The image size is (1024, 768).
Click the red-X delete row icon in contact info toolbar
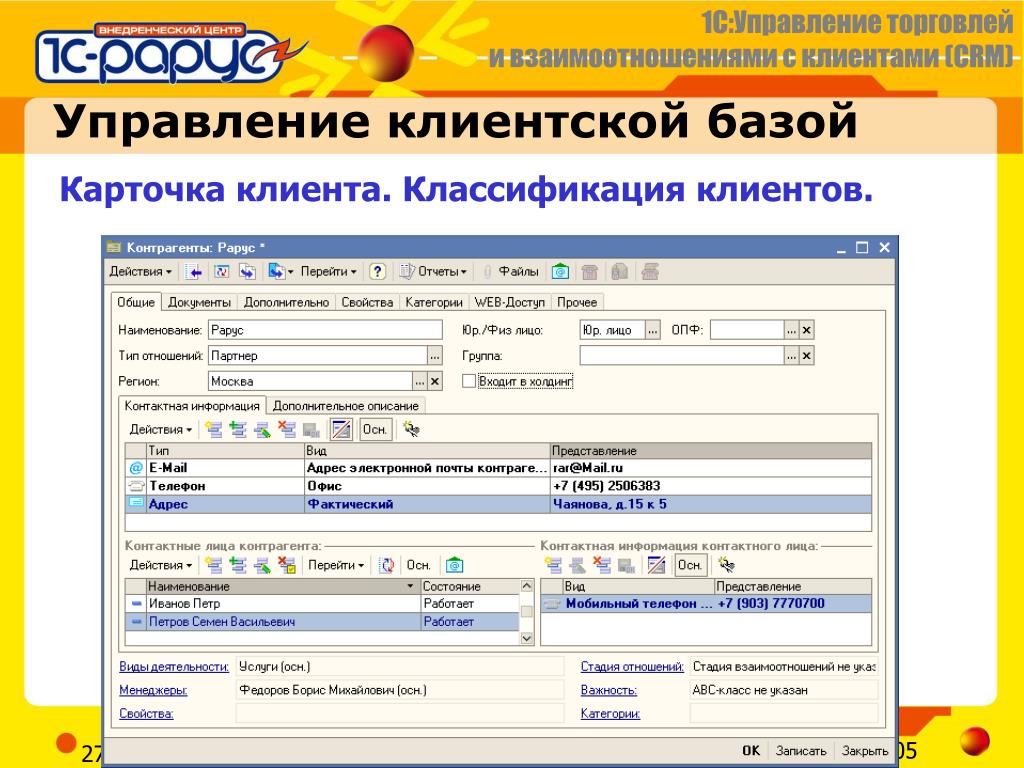(287, 430)
